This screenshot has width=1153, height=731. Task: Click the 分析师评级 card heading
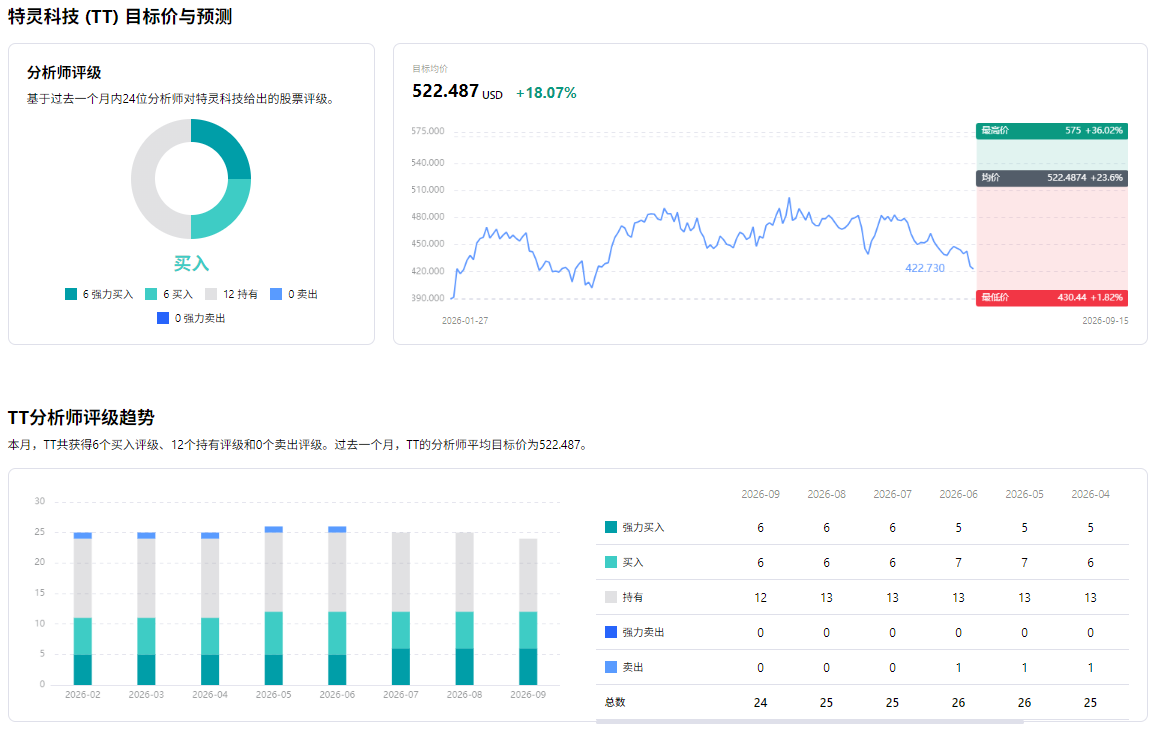point(64,73)
